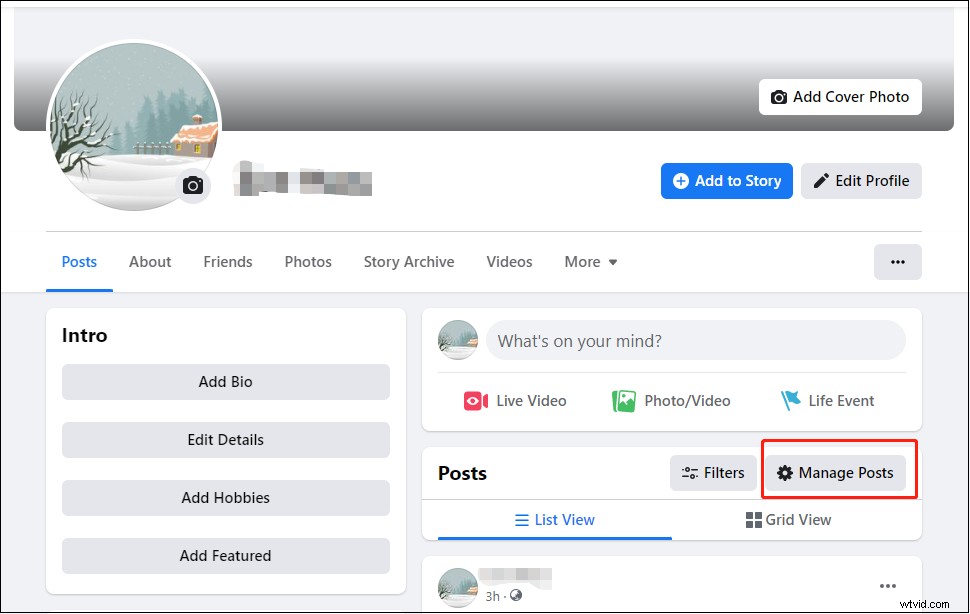The height and width of the screenshot is (614, 970).
Task: Open the Filters options for posts
Action: (x=712, y=472)
